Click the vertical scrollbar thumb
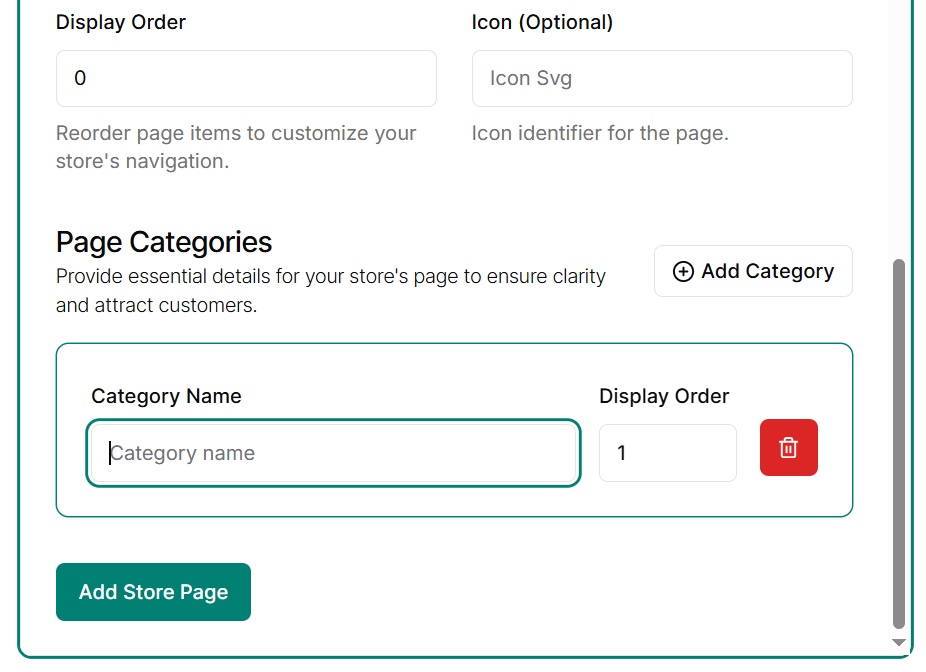 click(898, 440)
